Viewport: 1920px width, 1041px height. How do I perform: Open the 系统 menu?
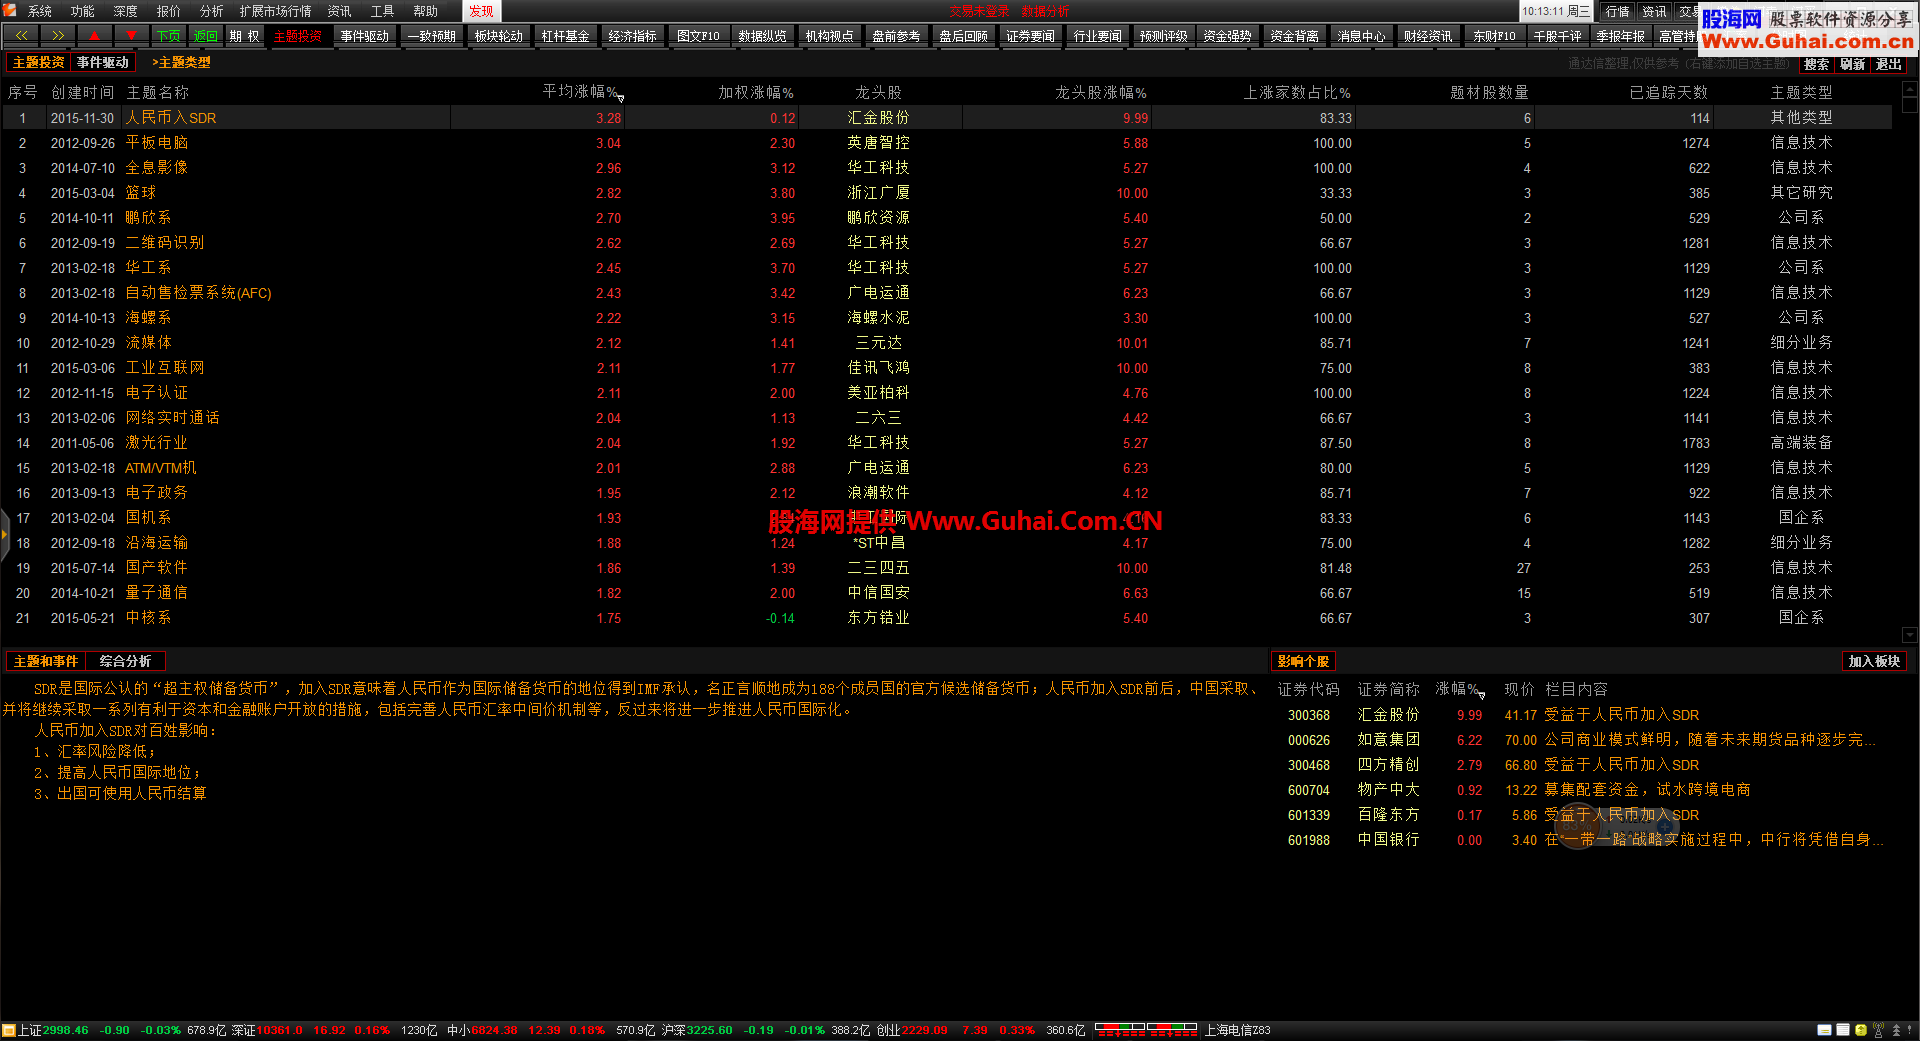pyautogui.click(x=40, y=11)
